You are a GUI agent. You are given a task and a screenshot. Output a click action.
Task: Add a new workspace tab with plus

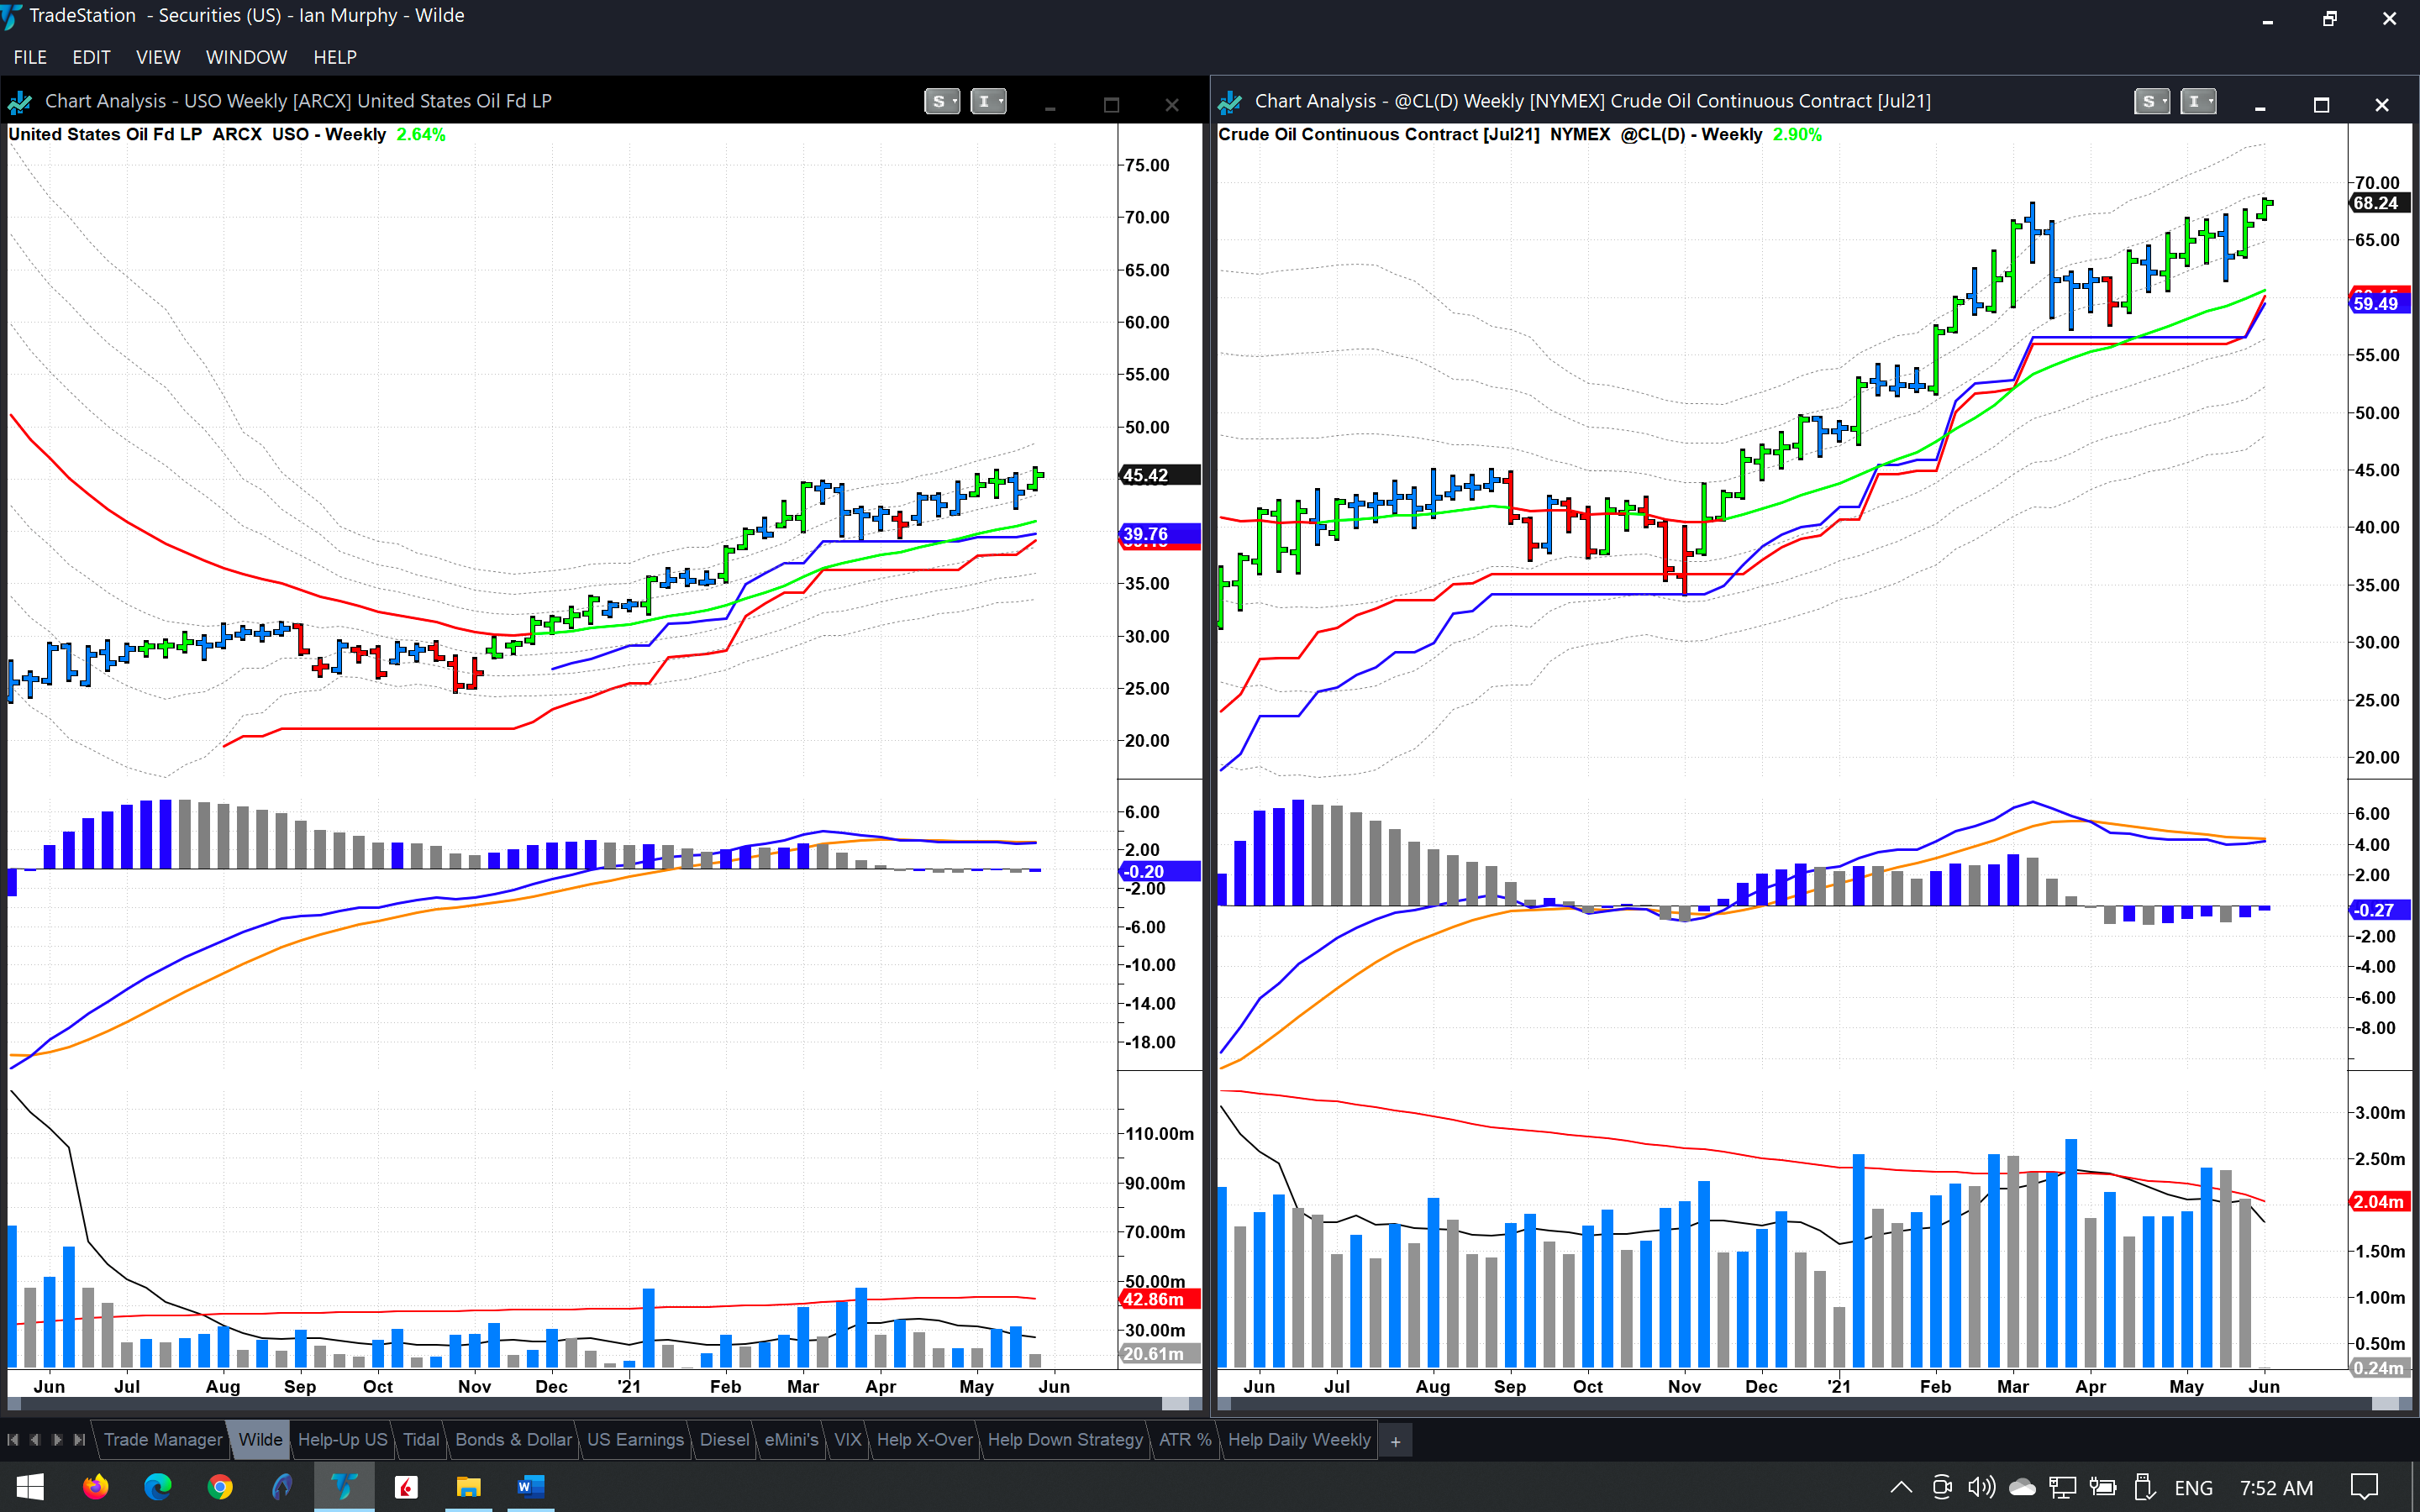click(x=1395, y=1441)
